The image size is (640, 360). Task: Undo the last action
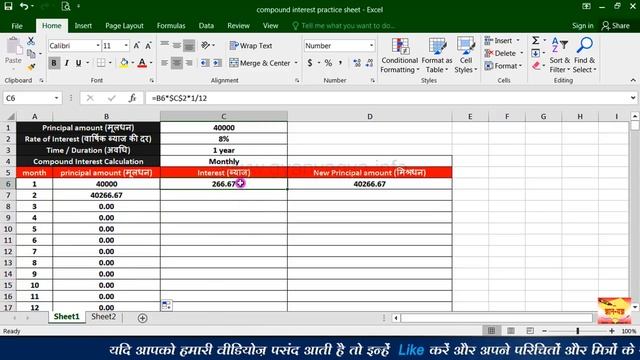tap(24, 6)
